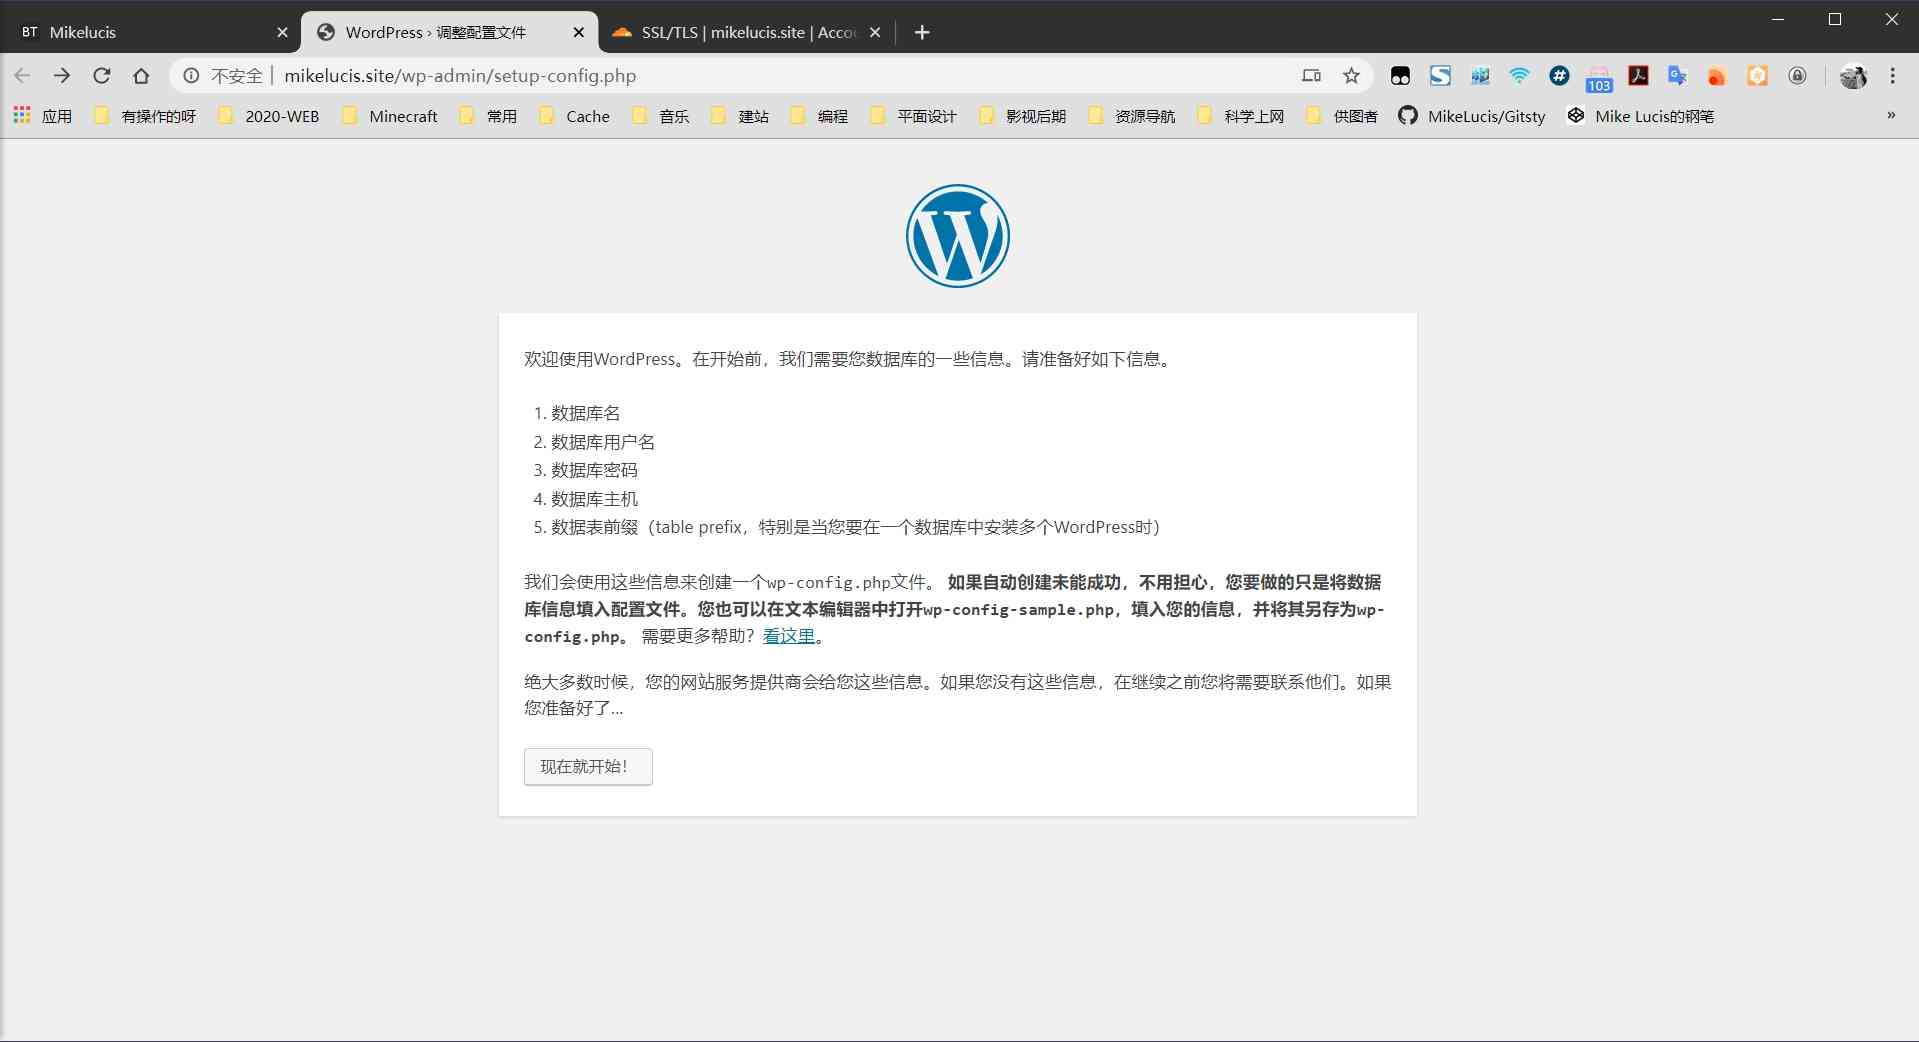
Task: Open the Google Translate extension
Action: click(x=1678, y=75)
